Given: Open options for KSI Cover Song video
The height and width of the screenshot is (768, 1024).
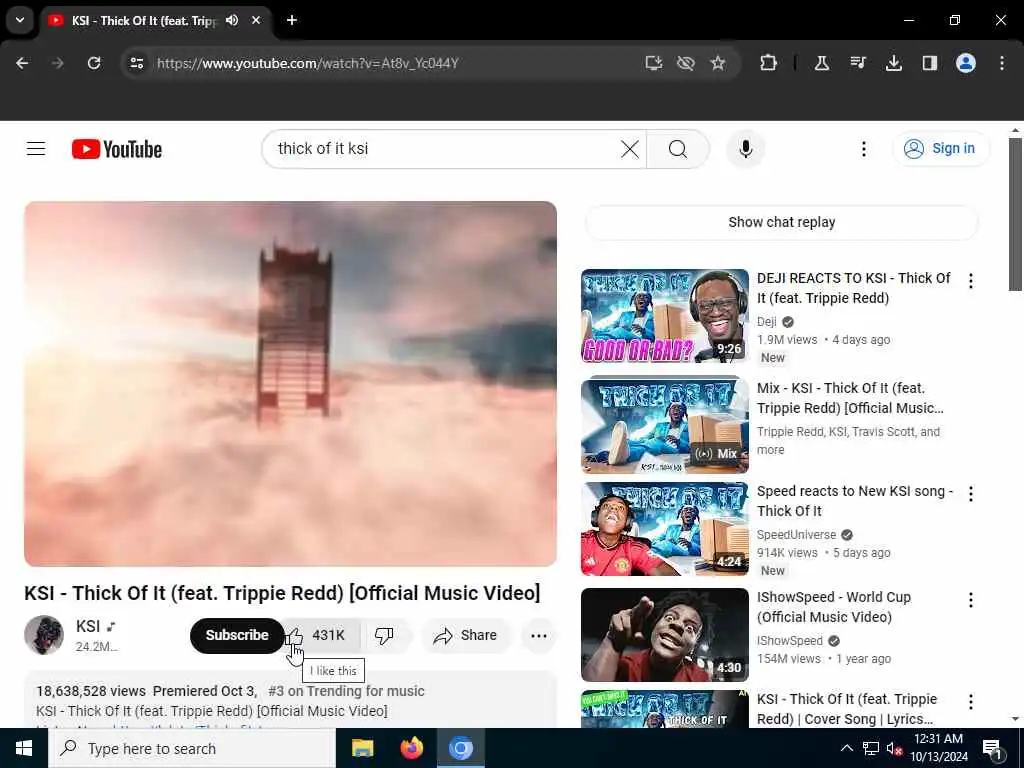Looking at the screenshot, I should [x=970, y=701].
